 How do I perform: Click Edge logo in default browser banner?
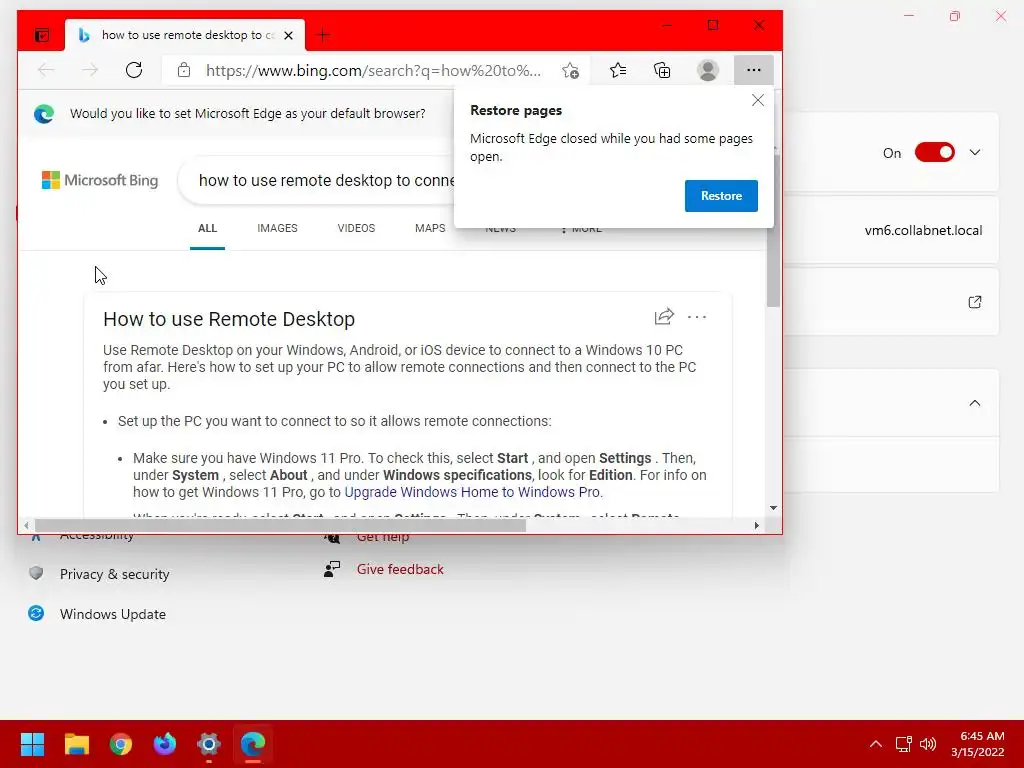[44, 114]
